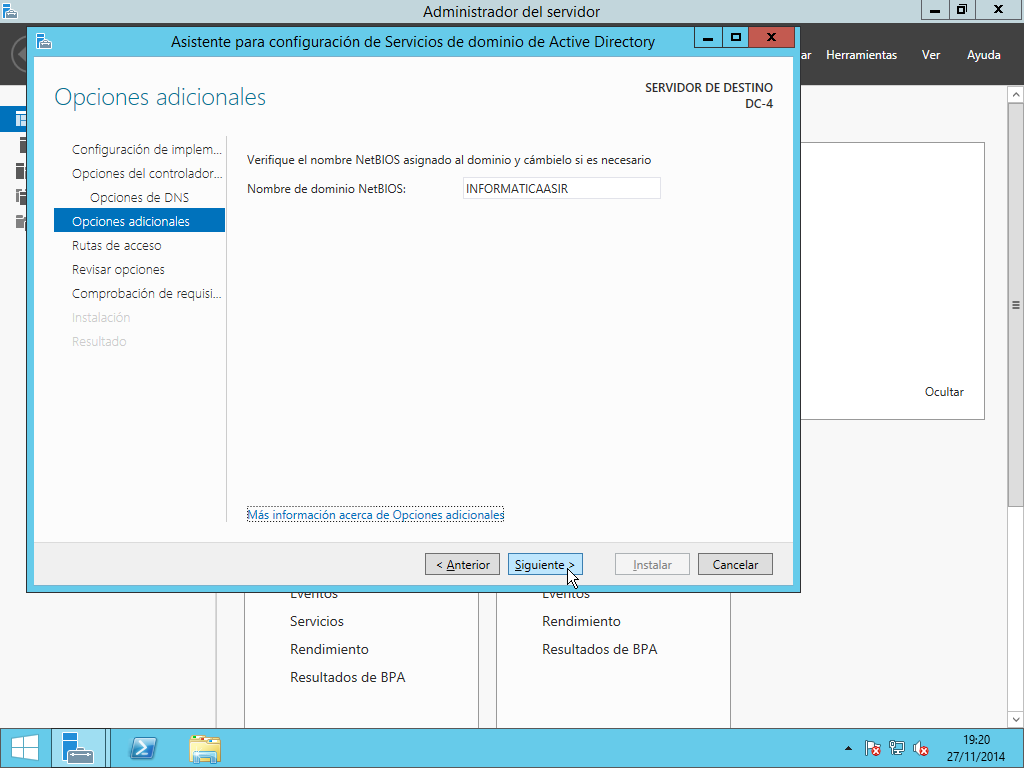Open the network tray icon
Screen dimensions: 1024x768
[x=897, y=748]
